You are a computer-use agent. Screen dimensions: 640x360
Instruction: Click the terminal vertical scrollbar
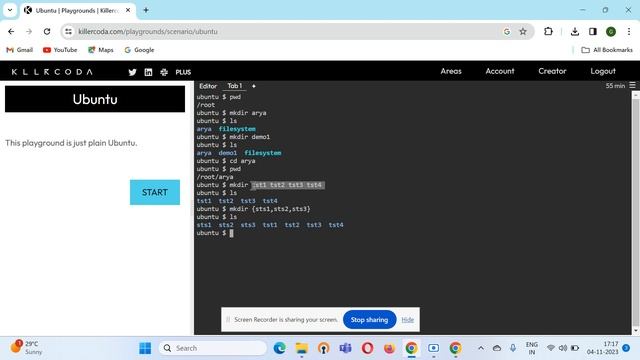[x=636, y=212]
